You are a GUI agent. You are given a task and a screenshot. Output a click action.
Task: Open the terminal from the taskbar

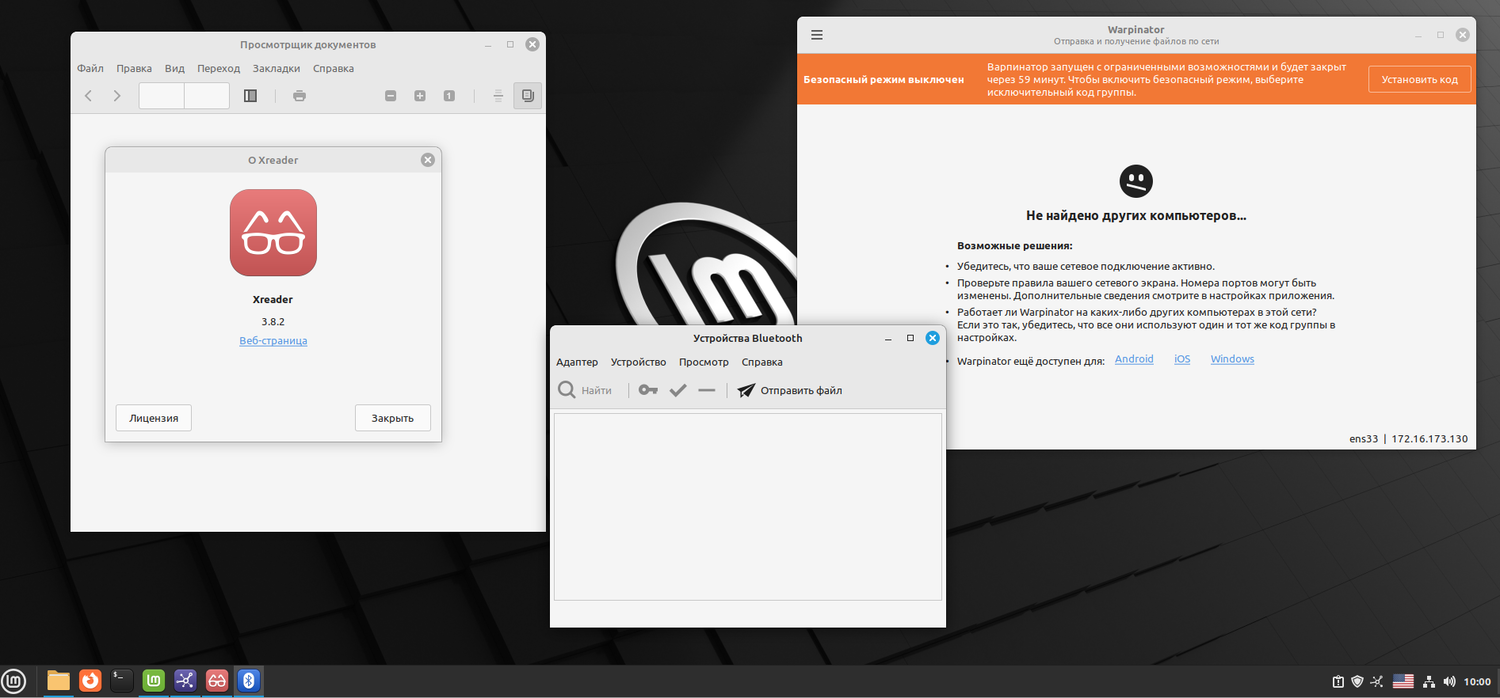(x=122, y=681)
